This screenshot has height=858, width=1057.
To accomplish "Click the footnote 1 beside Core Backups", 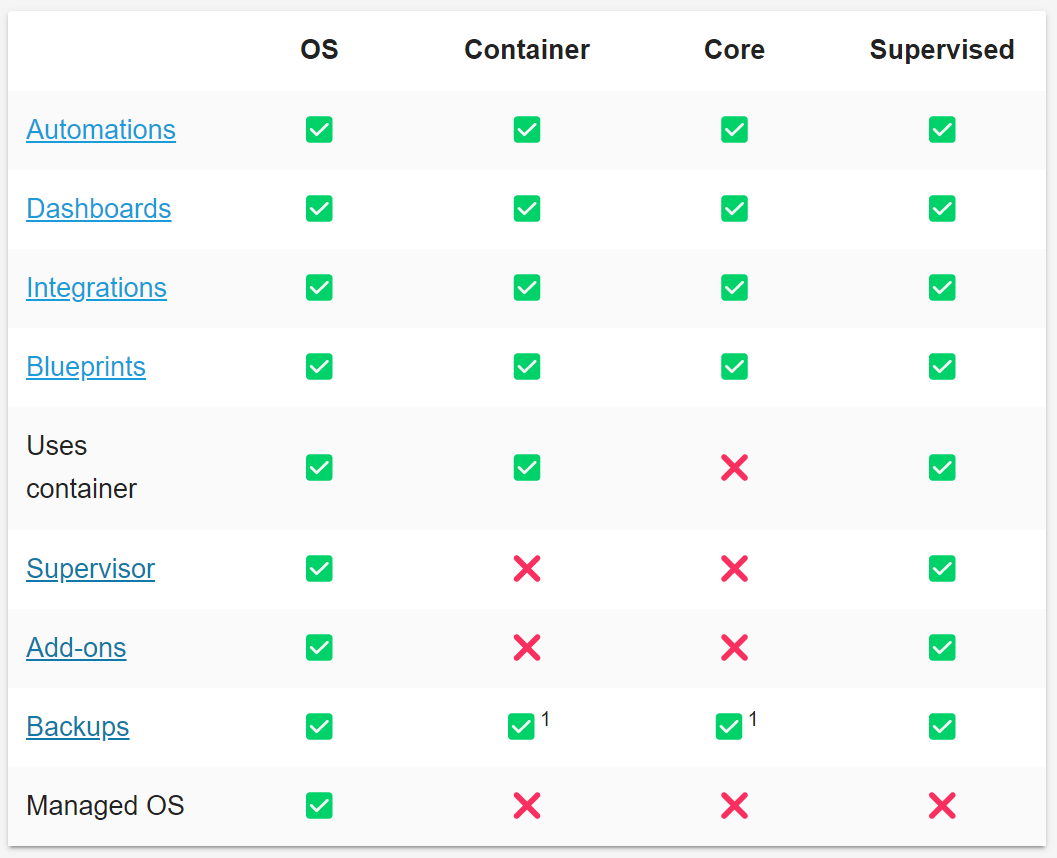I will 753,719.
